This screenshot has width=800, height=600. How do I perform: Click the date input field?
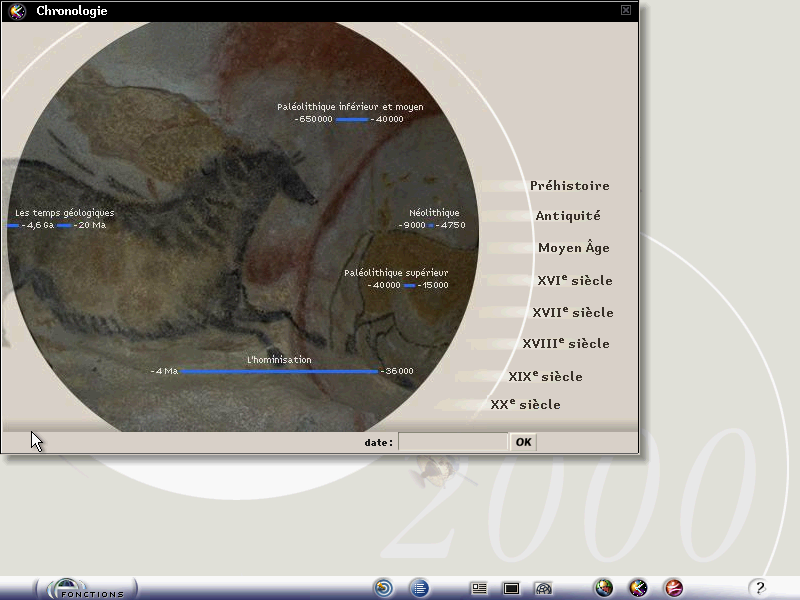453,442
